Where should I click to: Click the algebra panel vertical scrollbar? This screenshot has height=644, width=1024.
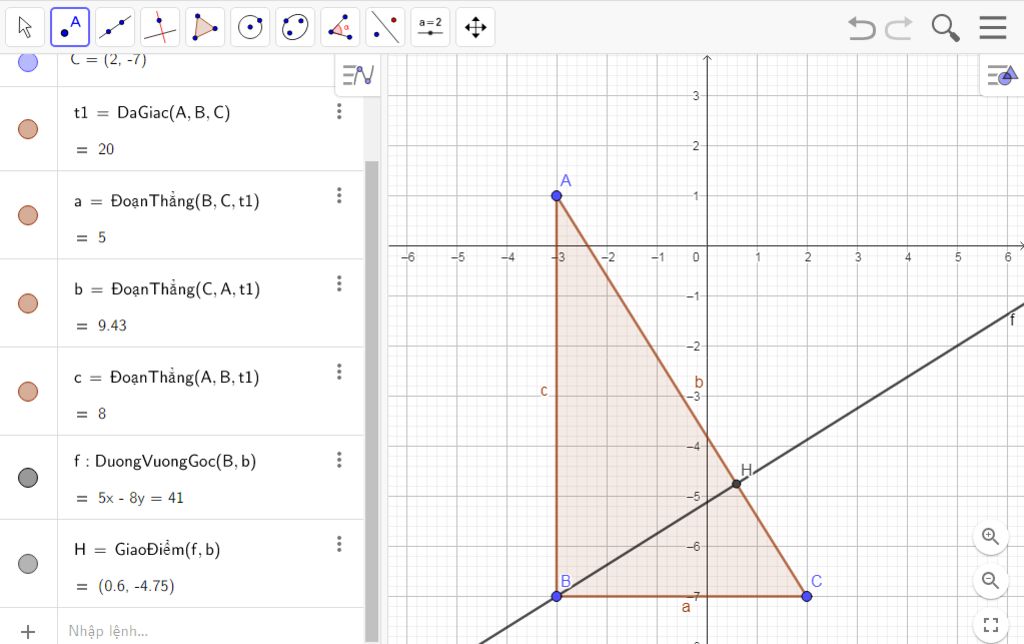(x=372, y=400)
